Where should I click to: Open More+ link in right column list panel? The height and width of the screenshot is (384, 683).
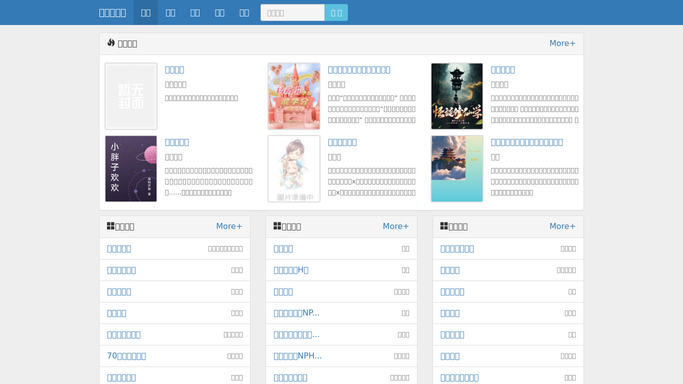[562, 226]
